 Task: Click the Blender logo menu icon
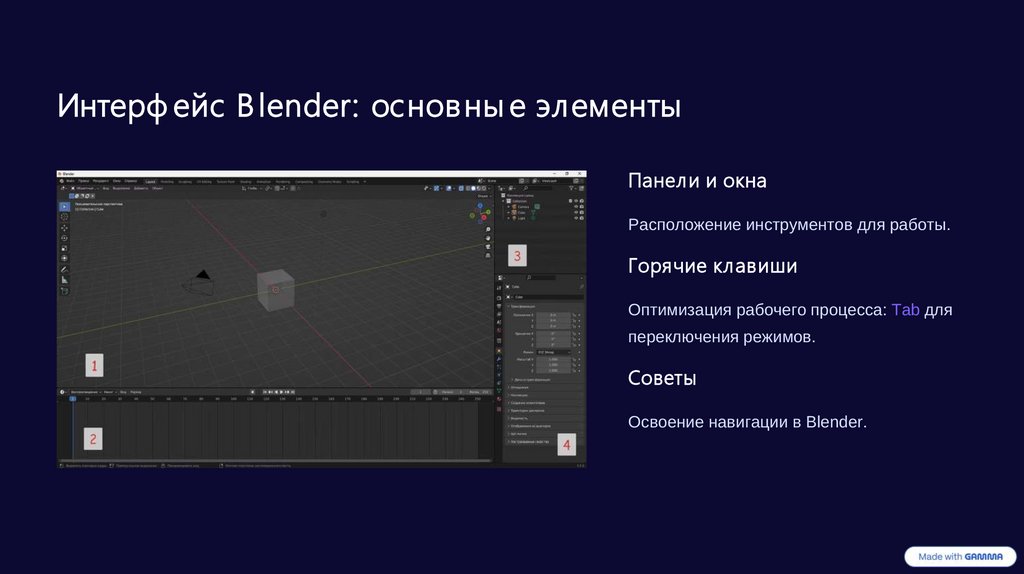click(x=61, y=182)
